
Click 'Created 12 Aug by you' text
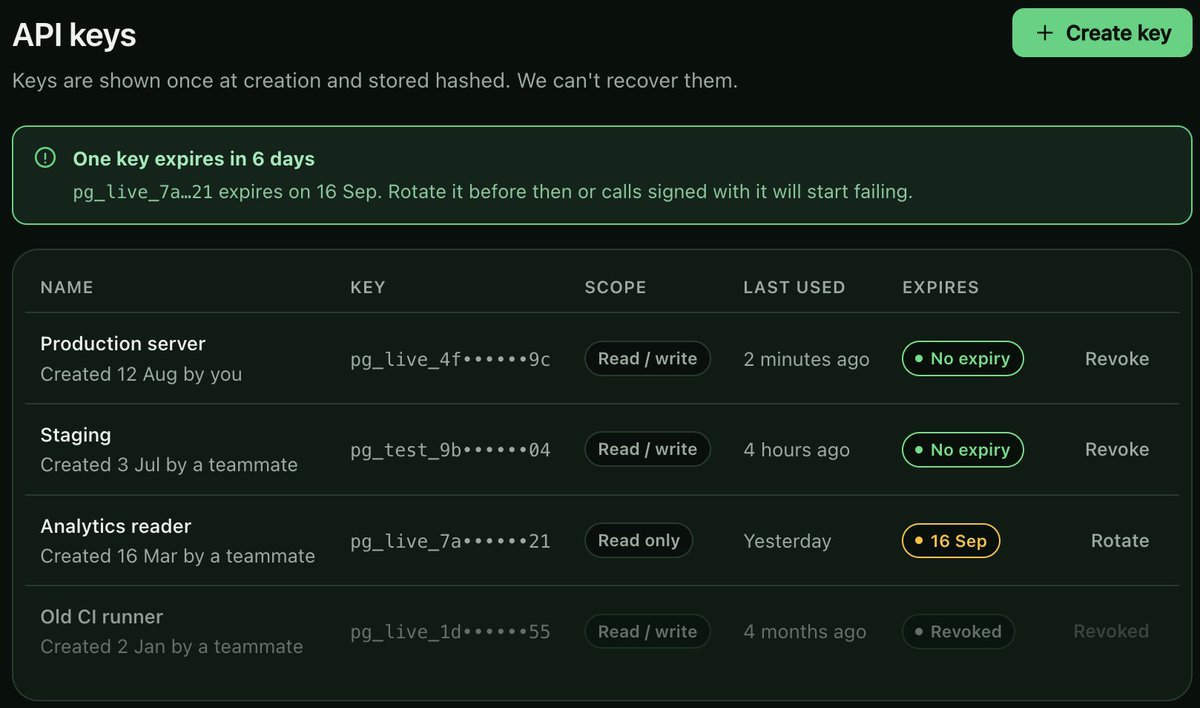coord(141,374)
